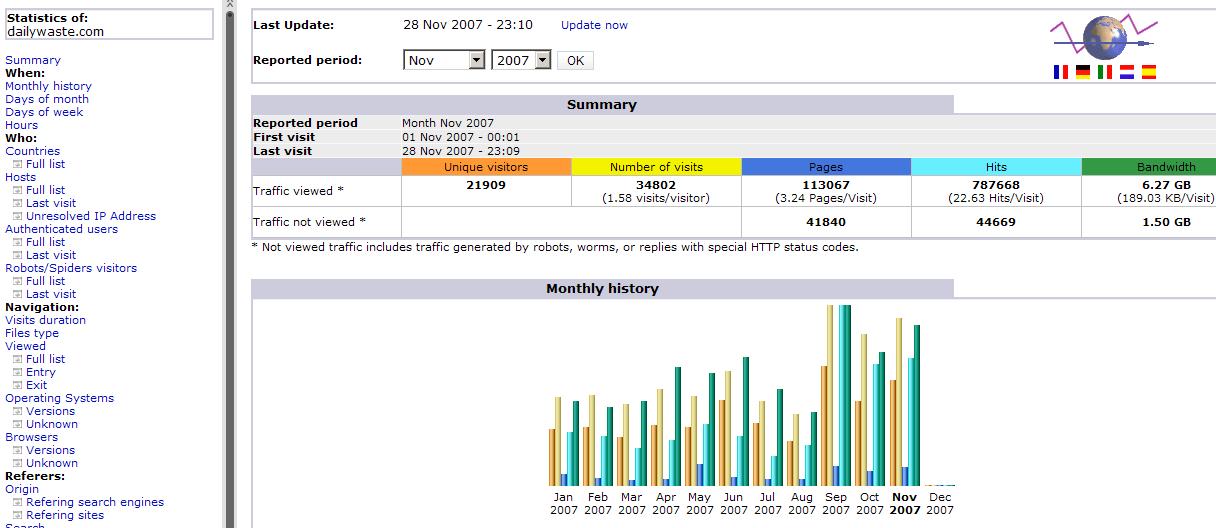Switch language using the German flag

(1083, 72)
